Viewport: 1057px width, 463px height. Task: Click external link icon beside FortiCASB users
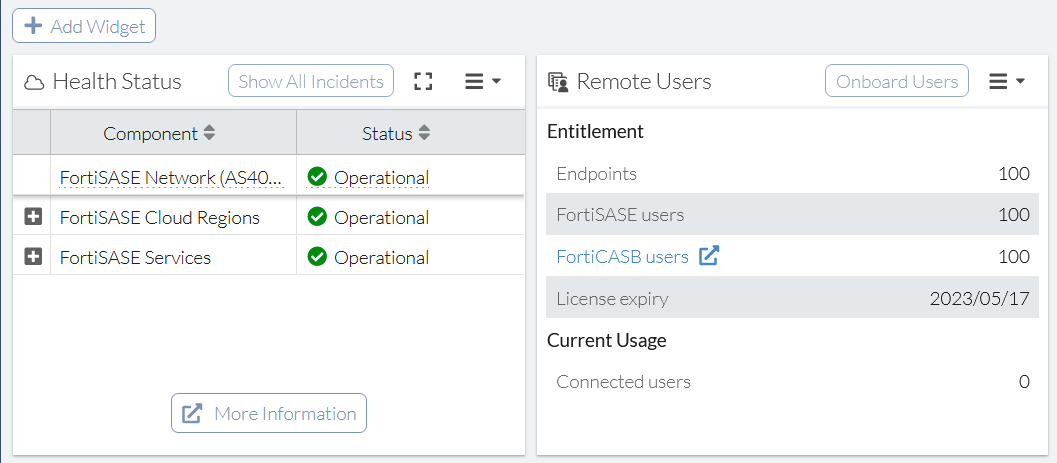708,256
